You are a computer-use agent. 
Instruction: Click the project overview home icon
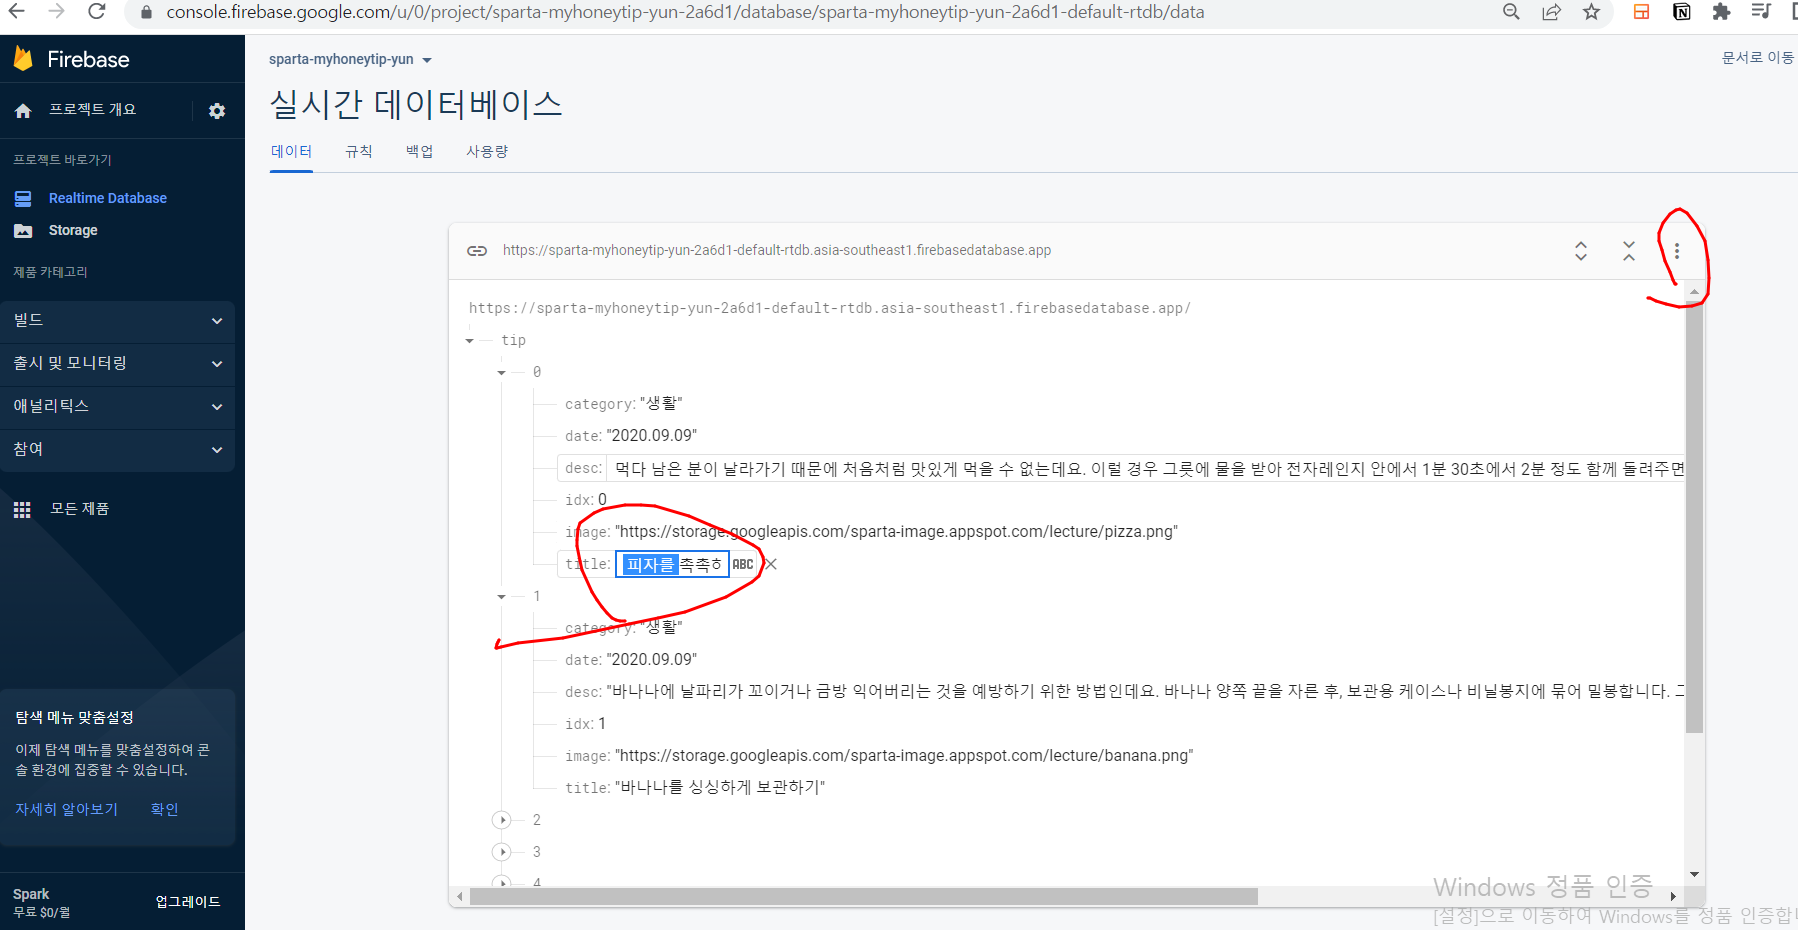coord(23,111)
